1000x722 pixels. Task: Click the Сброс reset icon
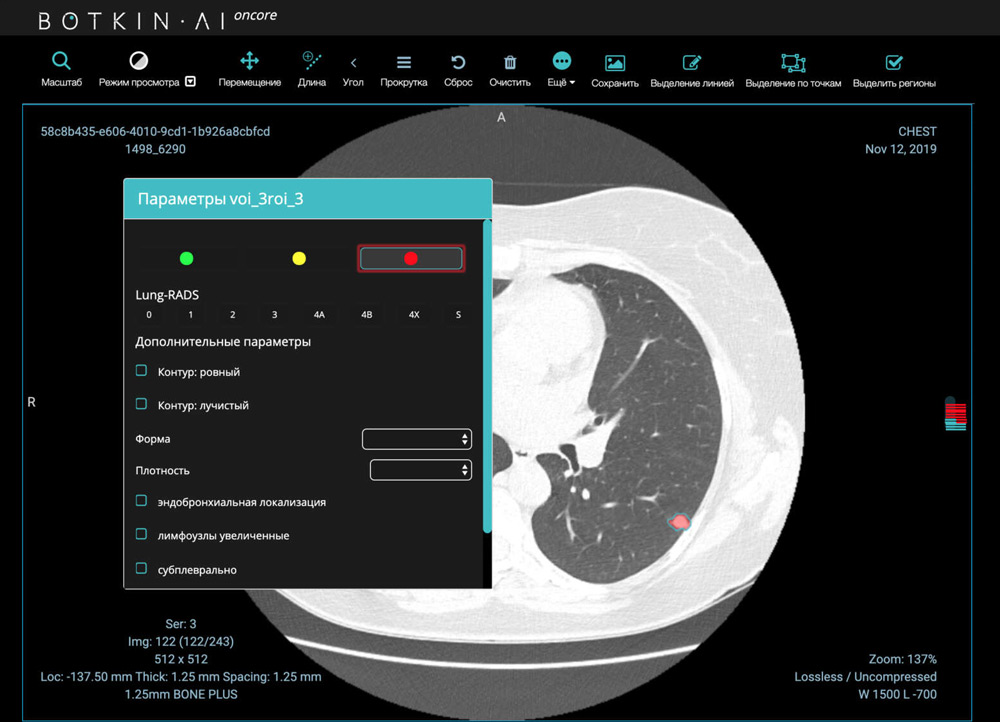click(x=458, y=62)
